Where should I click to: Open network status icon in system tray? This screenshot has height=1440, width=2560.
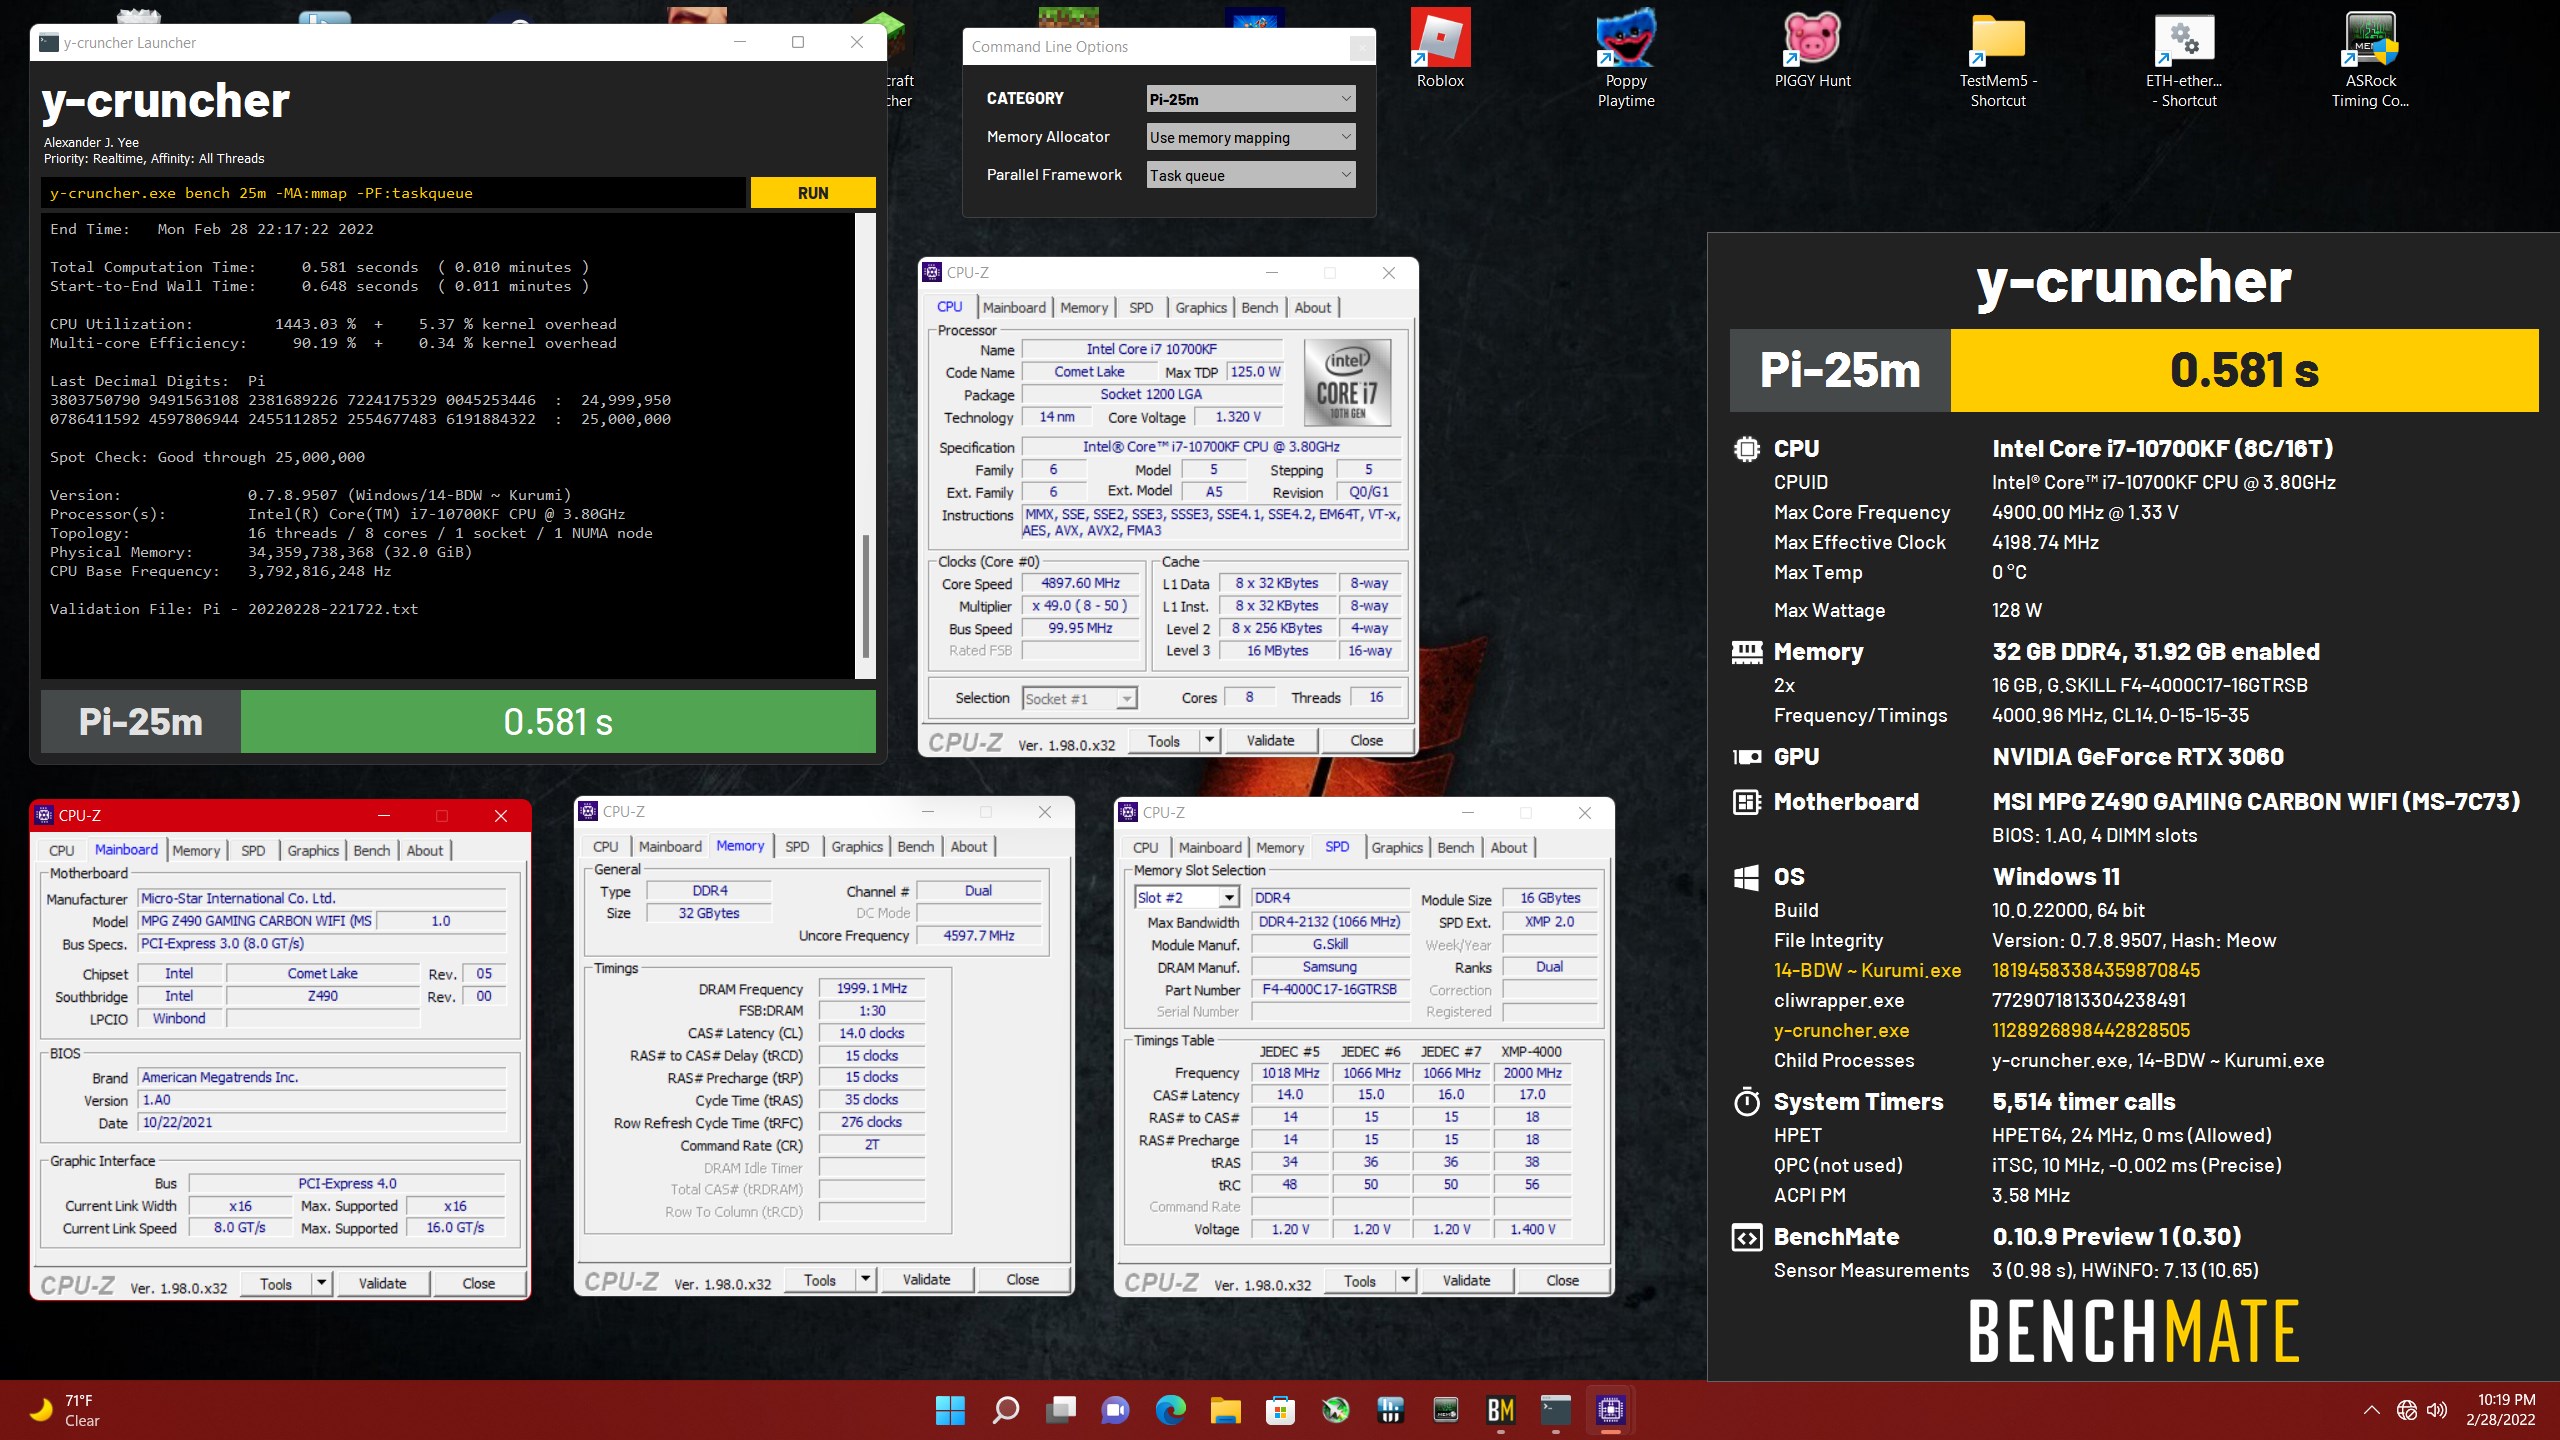pos(2407,1410)
